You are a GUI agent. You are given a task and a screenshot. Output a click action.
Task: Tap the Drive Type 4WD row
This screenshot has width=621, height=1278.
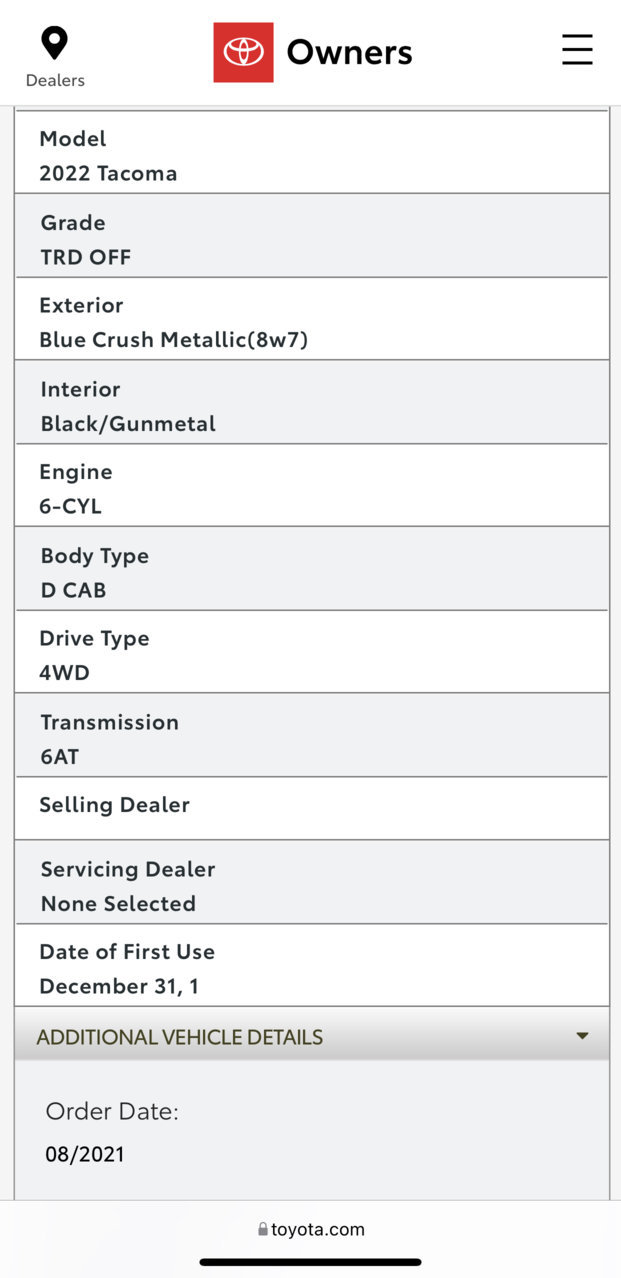pyautogui.click(x=312, y=652)
